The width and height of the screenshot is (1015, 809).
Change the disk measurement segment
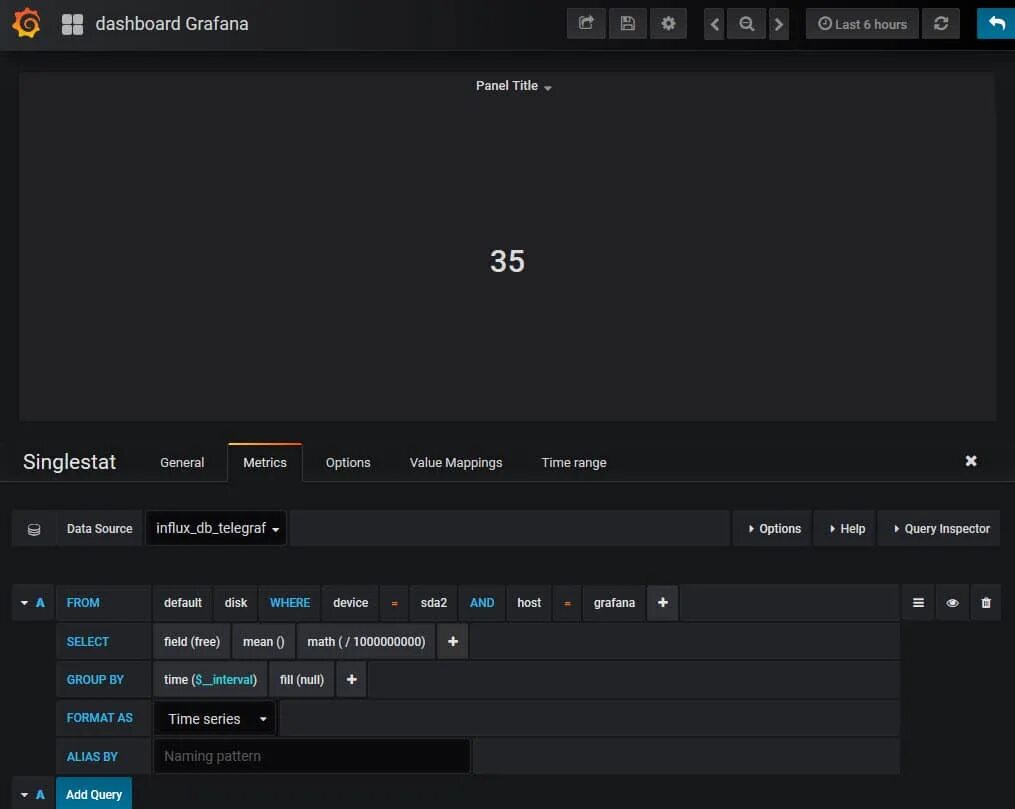pyautogui.click(x=236, y=603)
